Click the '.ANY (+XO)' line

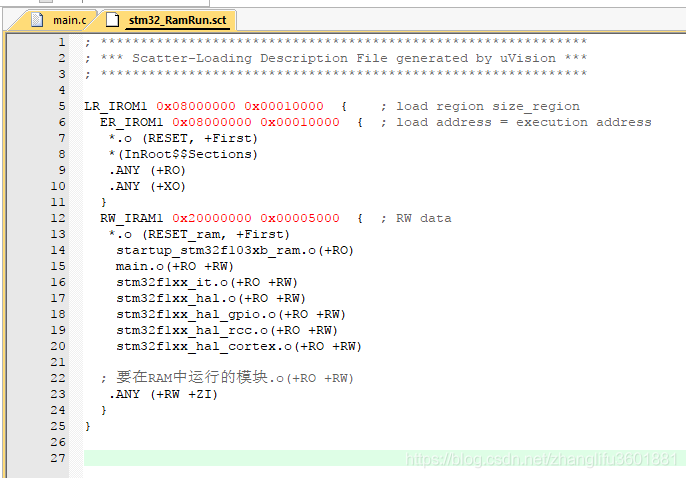(x=147, y=186)
